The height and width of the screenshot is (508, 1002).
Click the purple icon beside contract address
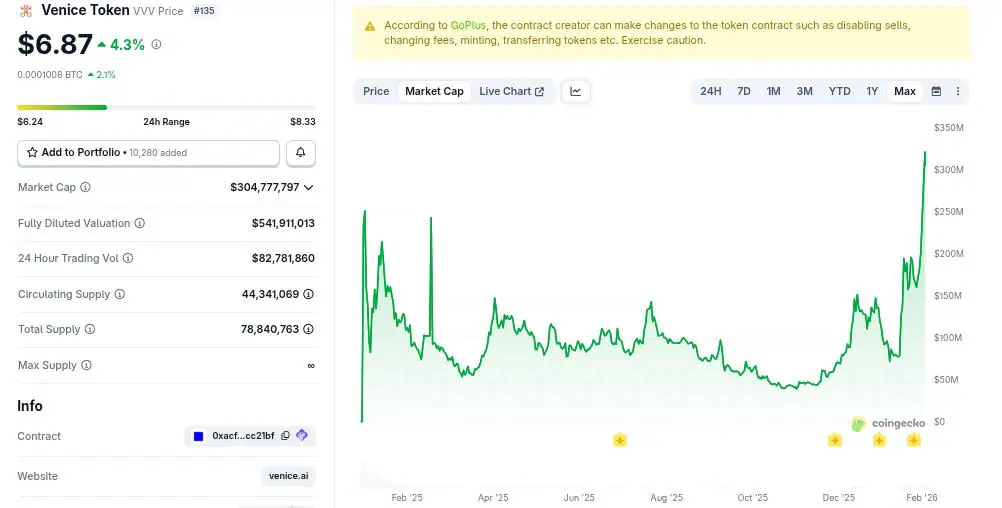pyautogui.click(x=302, y=436)
